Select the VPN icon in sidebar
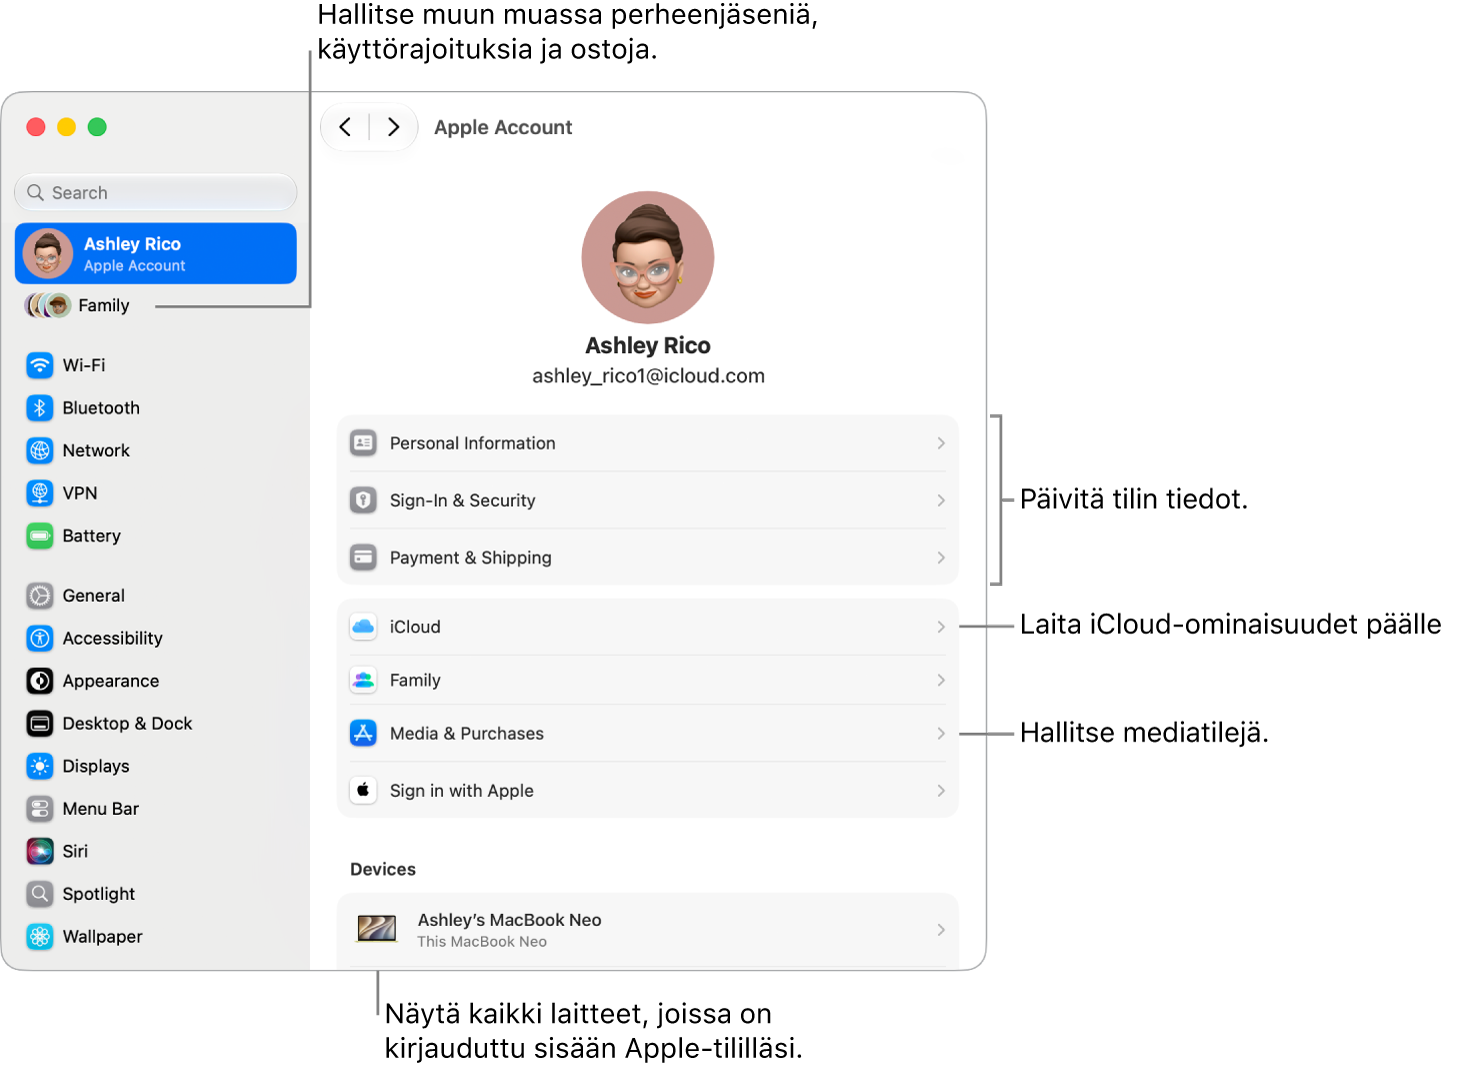Image resolution: width=1463 pixels, height=1067 pixels. pyautogui.click(x=40, y=493)
